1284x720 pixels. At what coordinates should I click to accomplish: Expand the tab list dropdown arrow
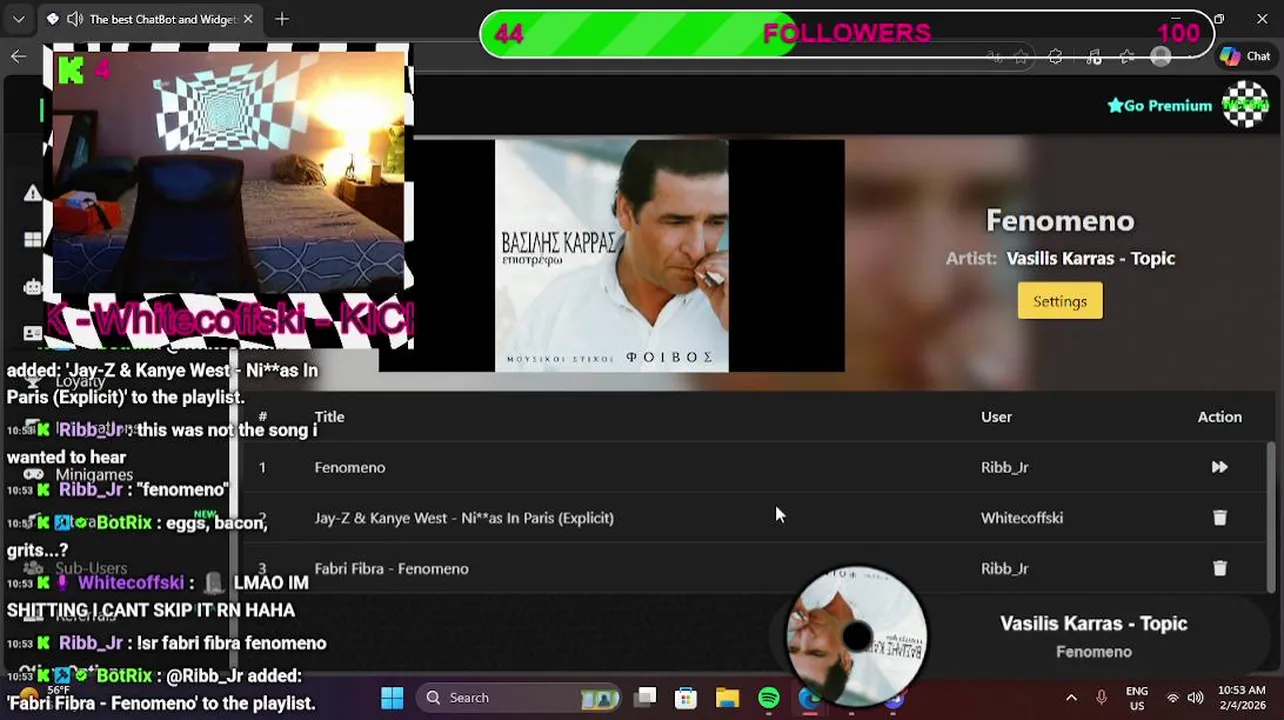(18, 19)
